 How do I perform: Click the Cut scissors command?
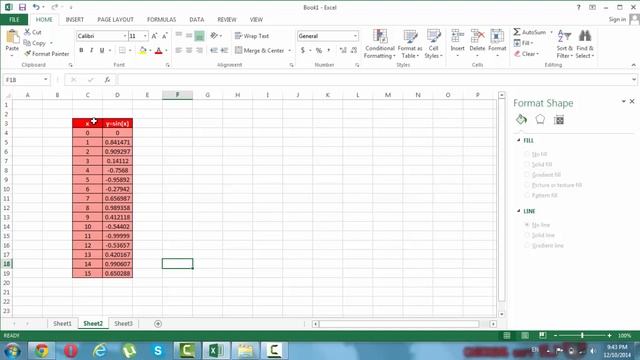tap(33, 32)
